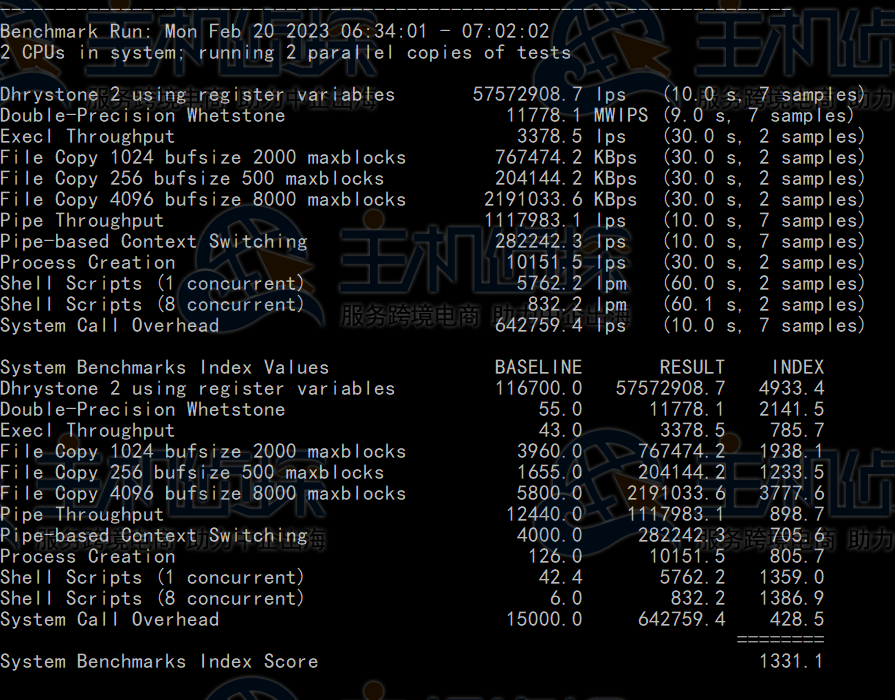Select the BASELINE column header

[538, 367]
